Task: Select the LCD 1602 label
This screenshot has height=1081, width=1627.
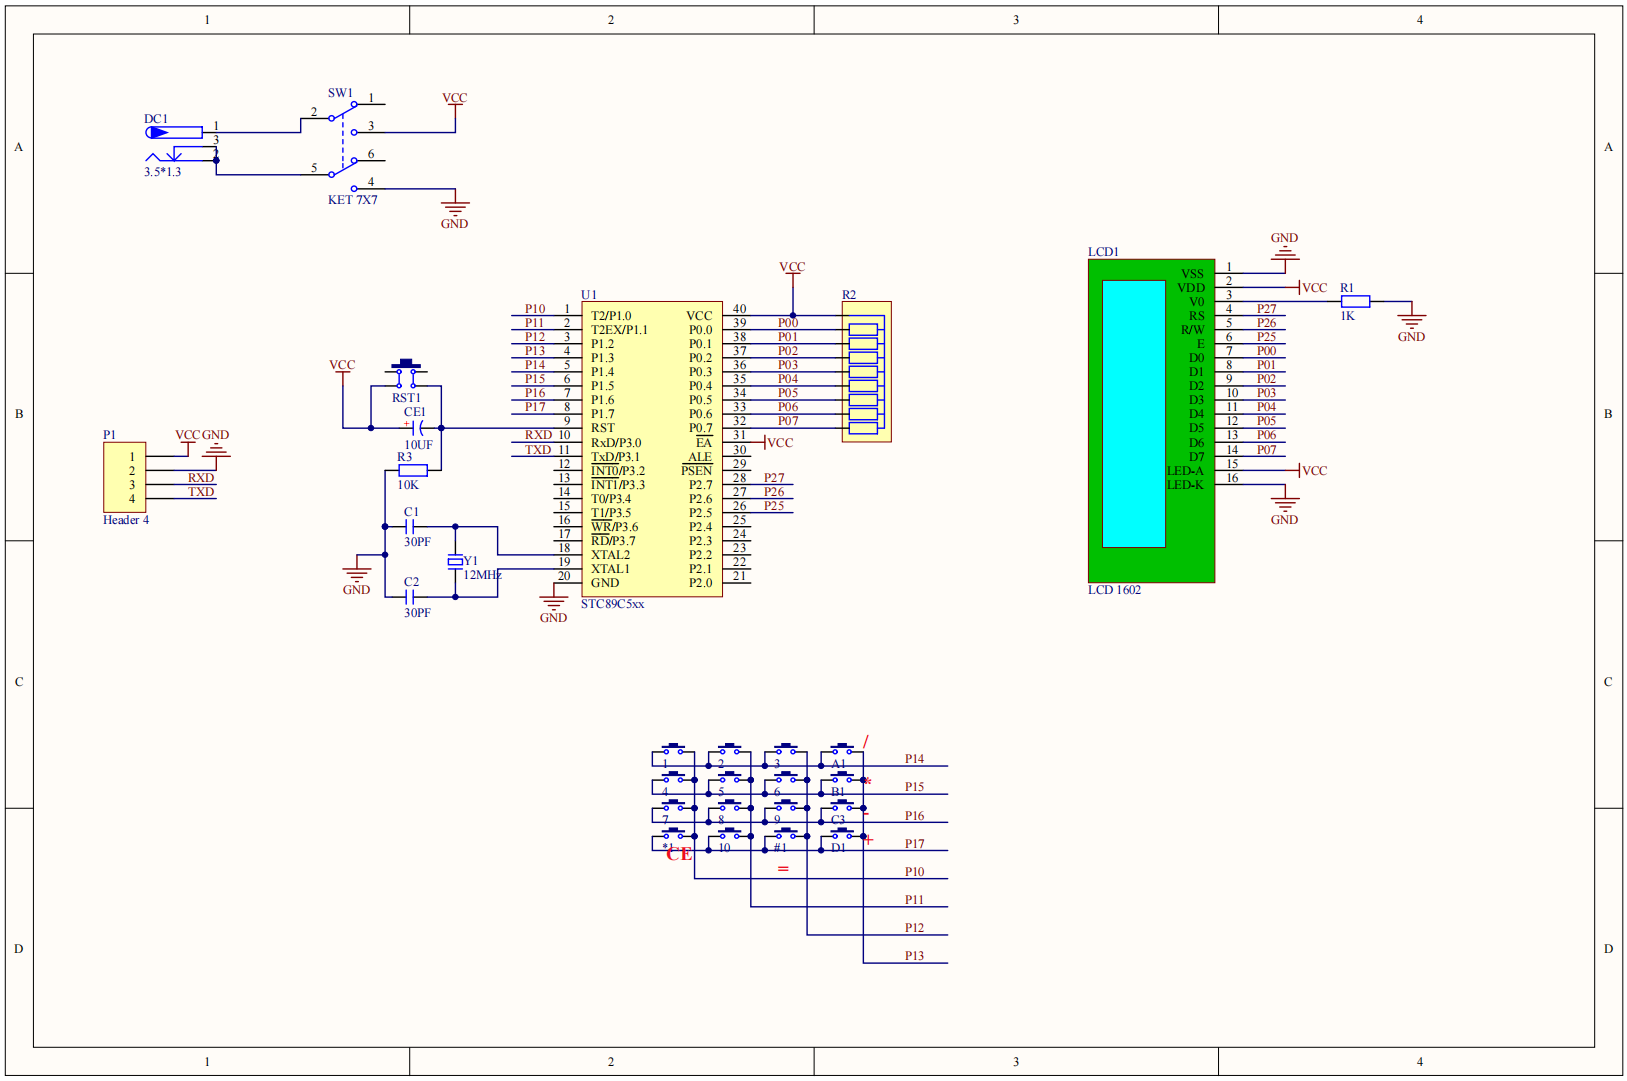Action: (1114, 590)
